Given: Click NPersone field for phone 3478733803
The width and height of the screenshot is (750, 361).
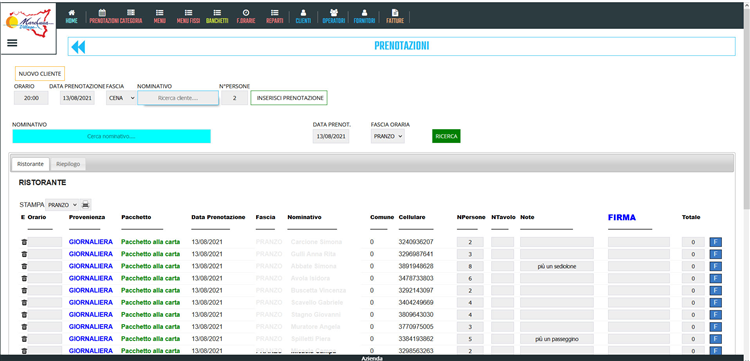Looking at the screenshot, I should 470,278.
